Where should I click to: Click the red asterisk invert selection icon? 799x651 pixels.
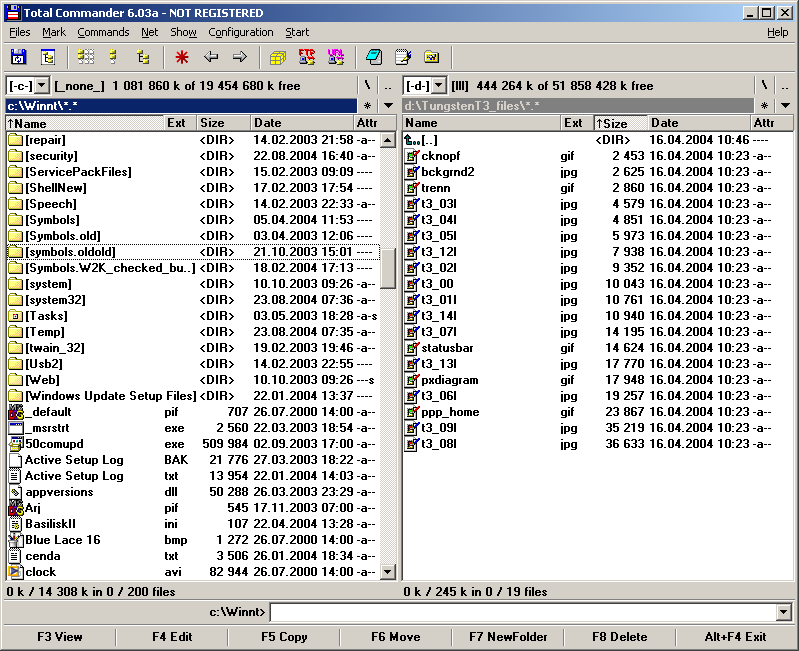click(181, 57)
